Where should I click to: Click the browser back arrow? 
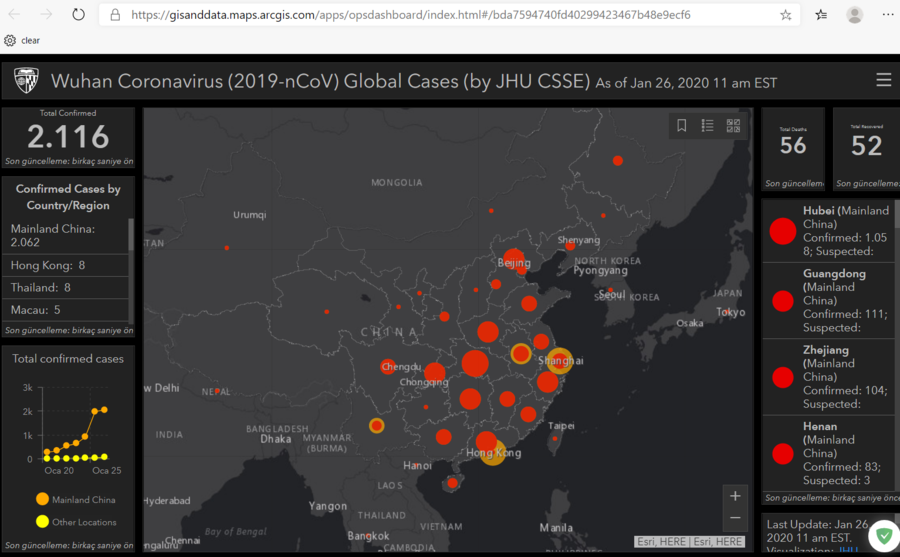14,15
